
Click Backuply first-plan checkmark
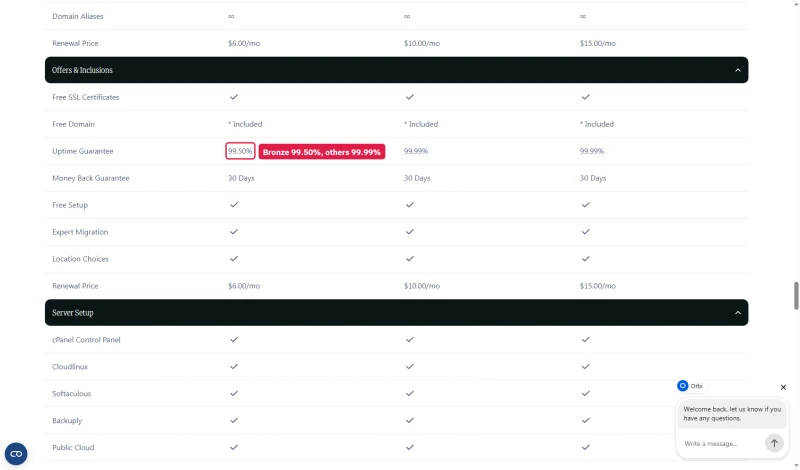(x=234, y=420)
